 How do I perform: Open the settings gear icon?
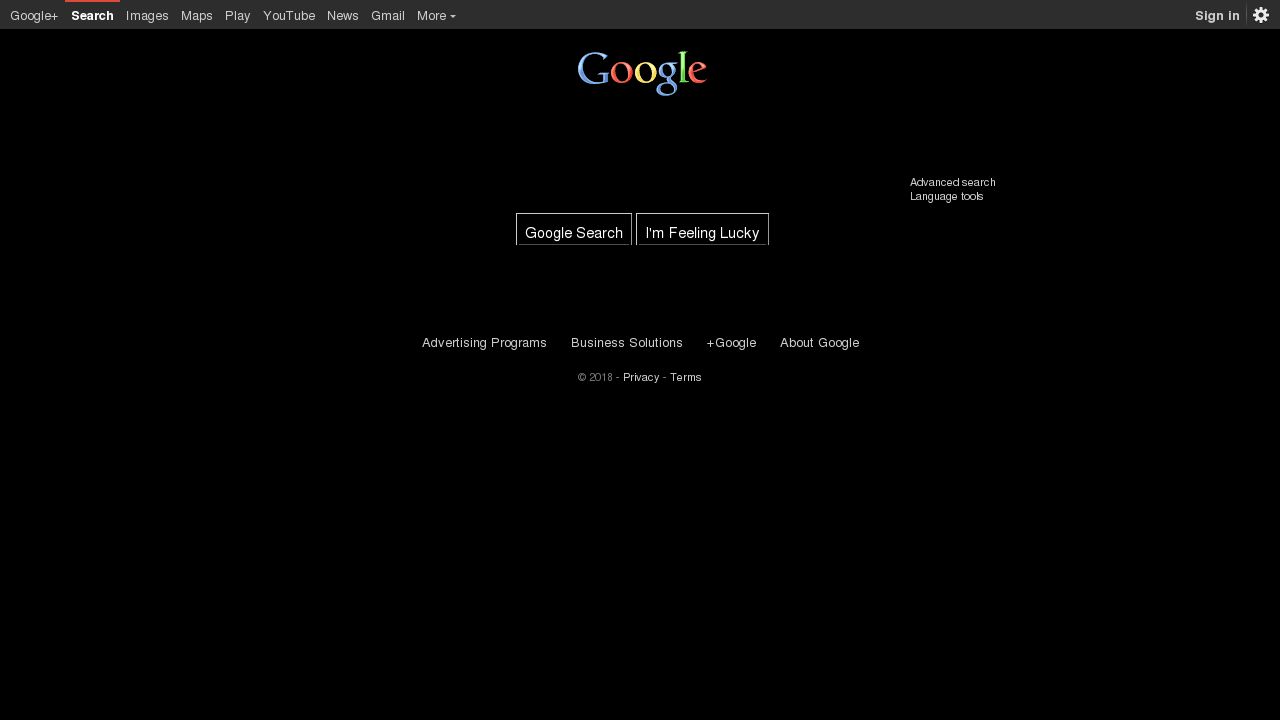click(1261, 15)
